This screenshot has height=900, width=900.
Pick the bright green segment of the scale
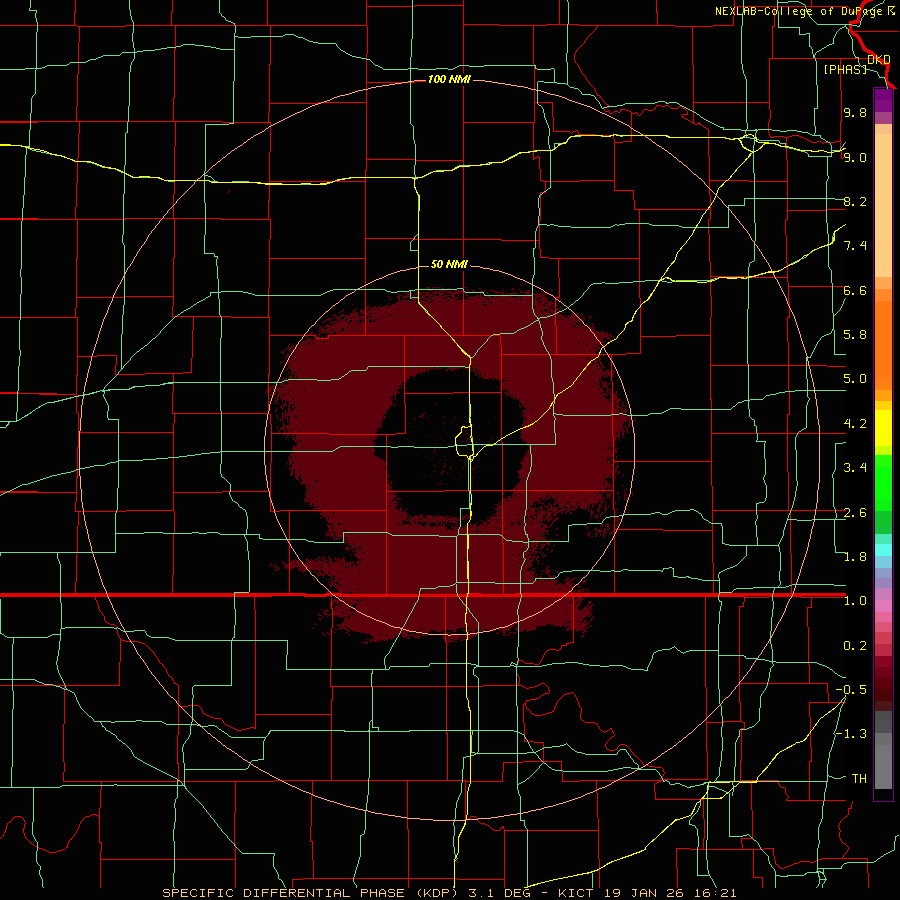(x=883, y=482)
